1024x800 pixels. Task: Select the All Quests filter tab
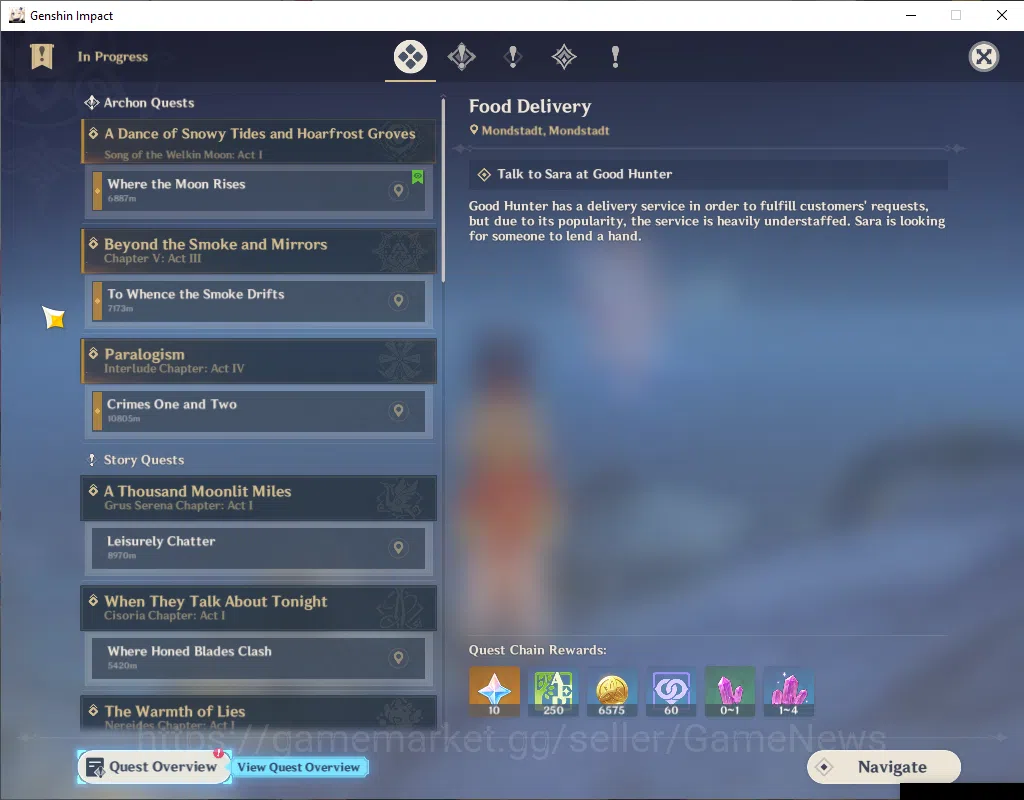(x=410, y=57)
